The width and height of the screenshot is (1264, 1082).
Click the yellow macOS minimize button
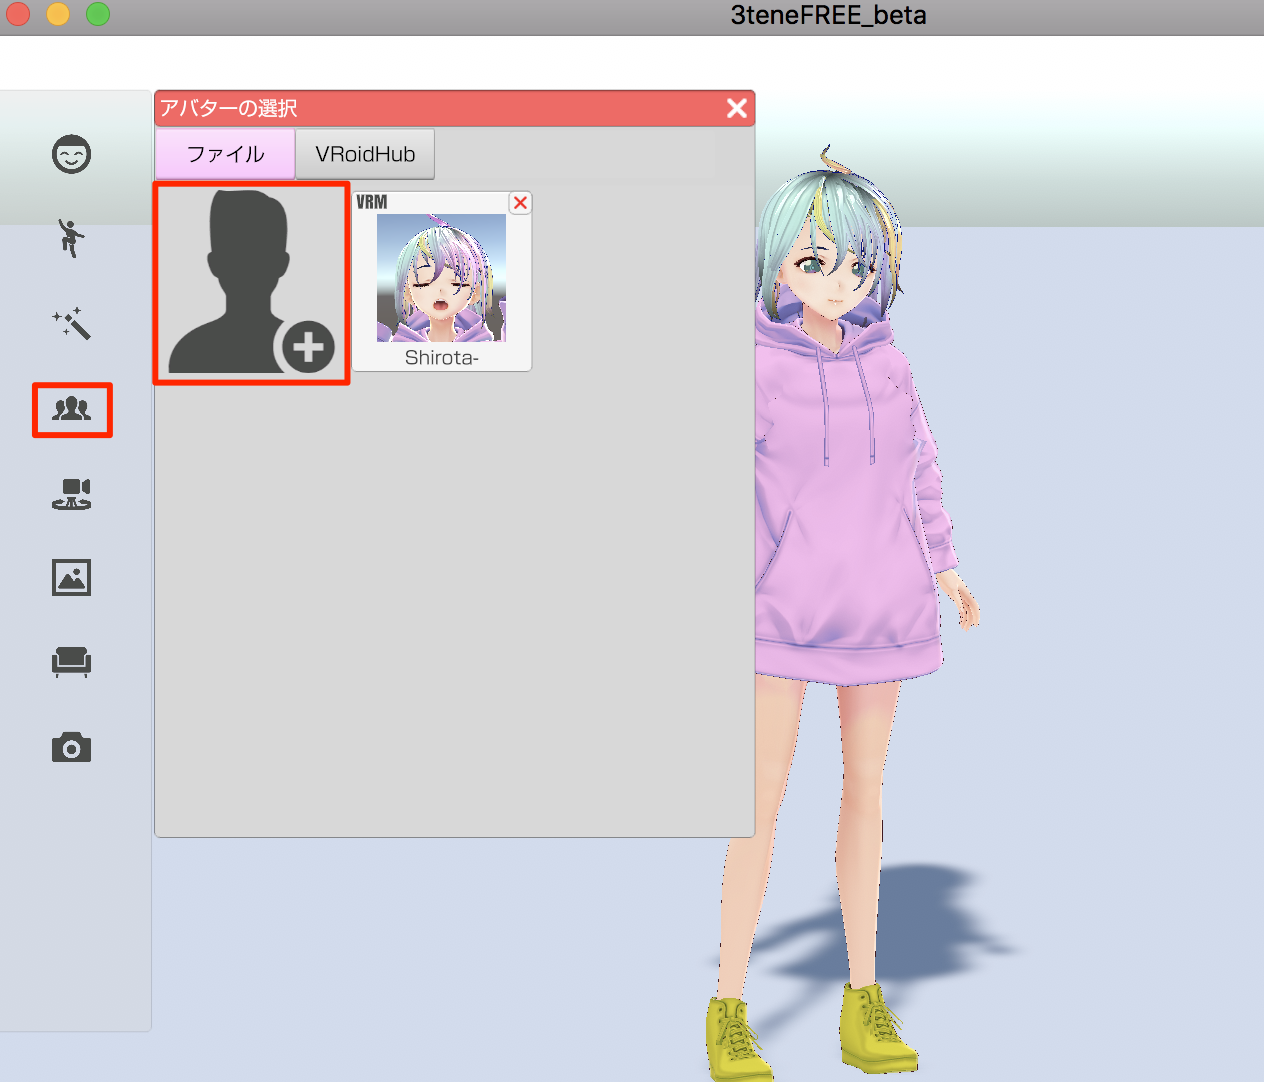(57, 14)
